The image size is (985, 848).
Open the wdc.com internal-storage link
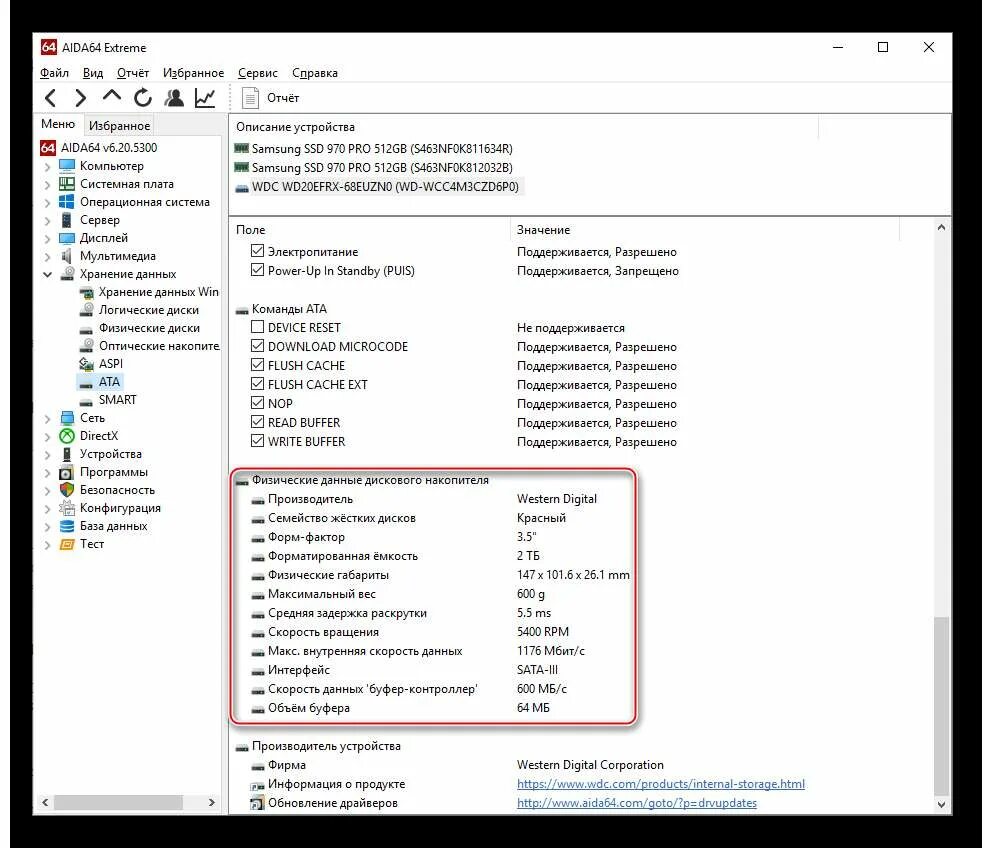coord(661,784)
